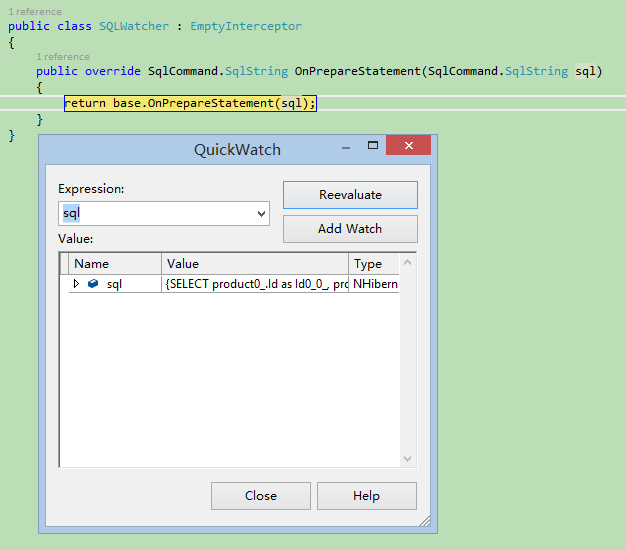
Task: Click the override keyword in the code
Action: 113,71
